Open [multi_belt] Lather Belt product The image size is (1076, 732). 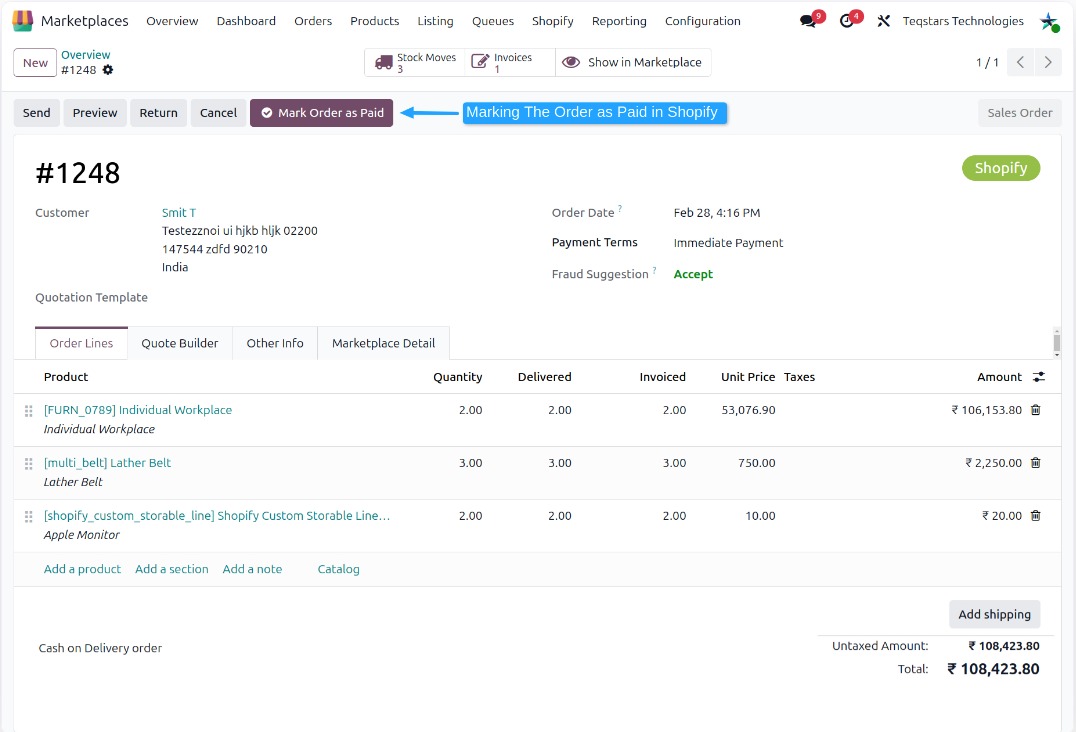coord(107,462)
